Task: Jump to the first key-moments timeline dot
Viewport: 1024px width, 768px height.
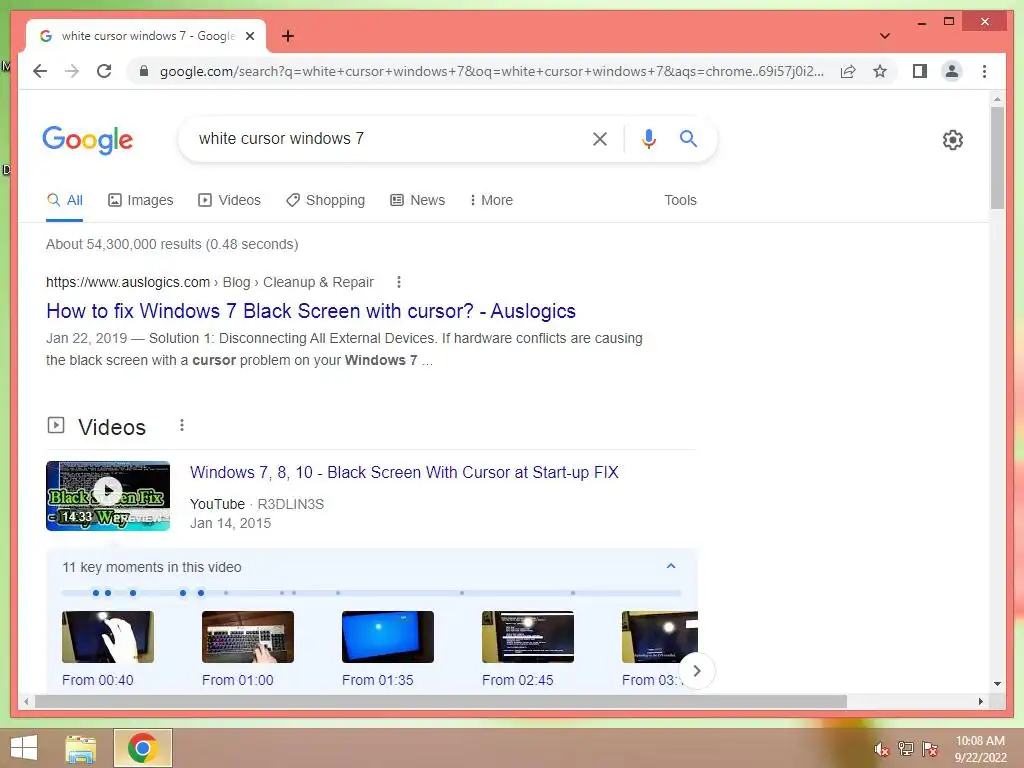Action: [x=96, y=593]
